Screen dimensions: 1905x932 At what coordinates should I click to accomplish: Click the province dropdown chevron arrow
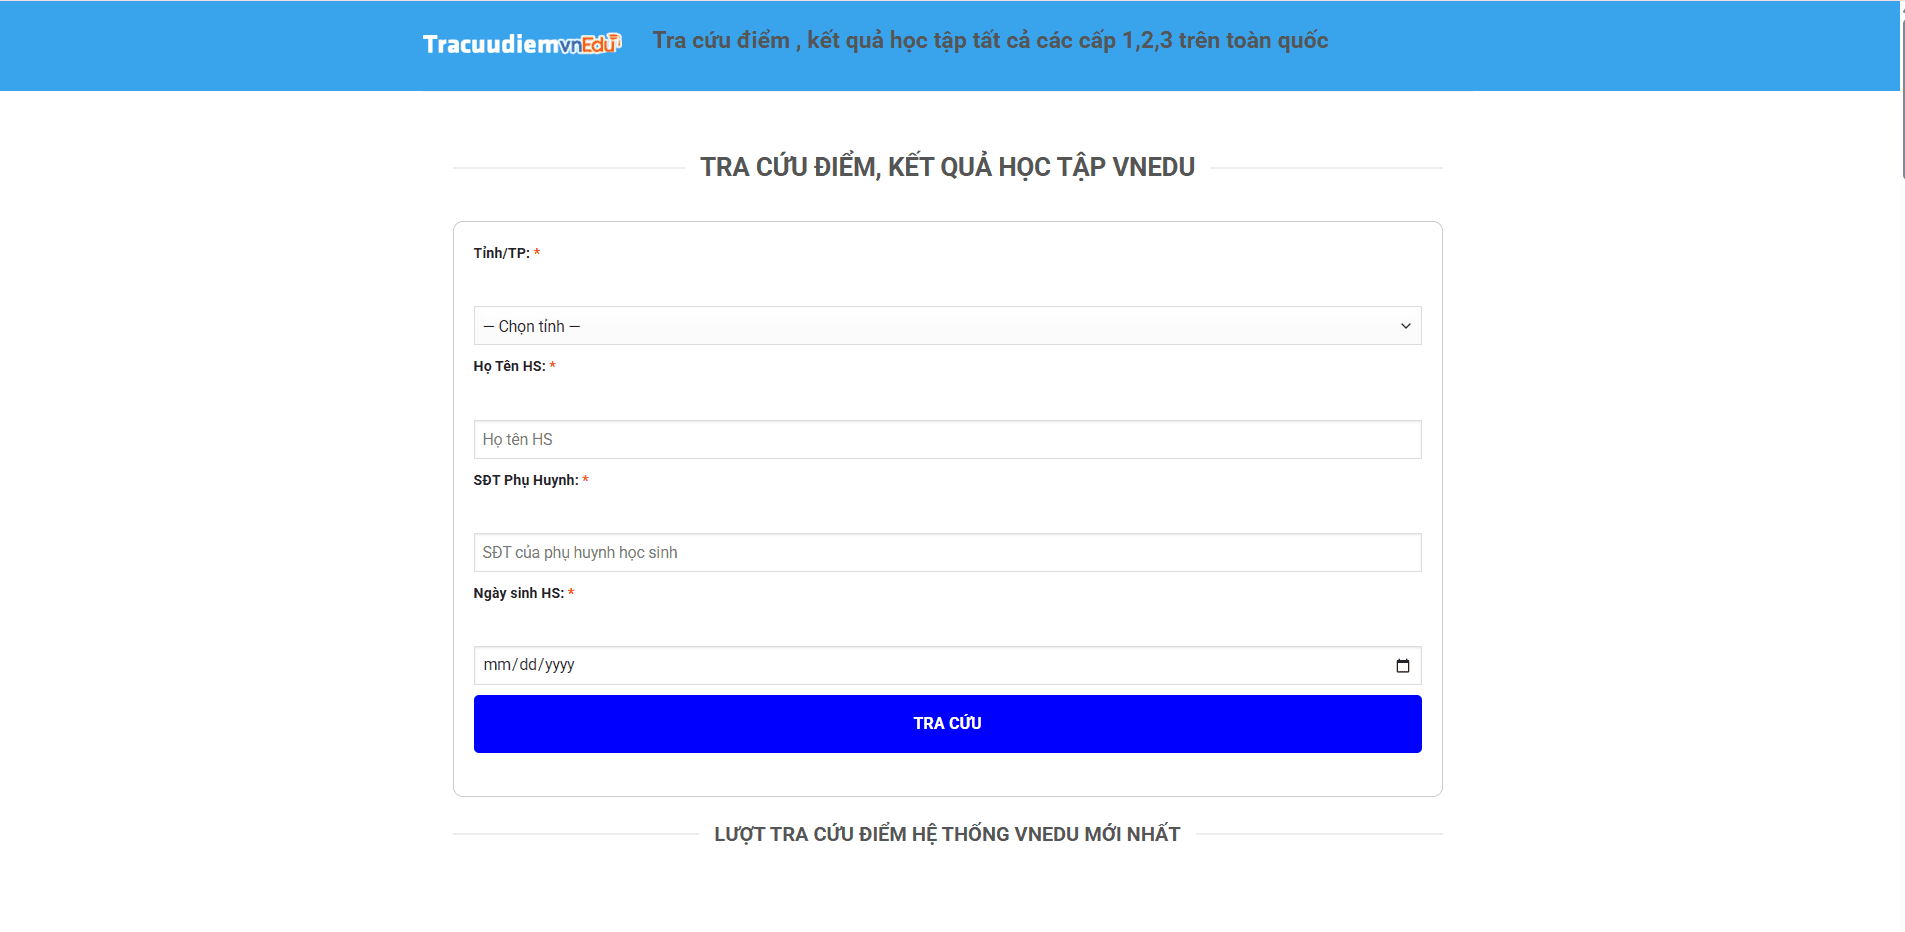(1405, 326)
